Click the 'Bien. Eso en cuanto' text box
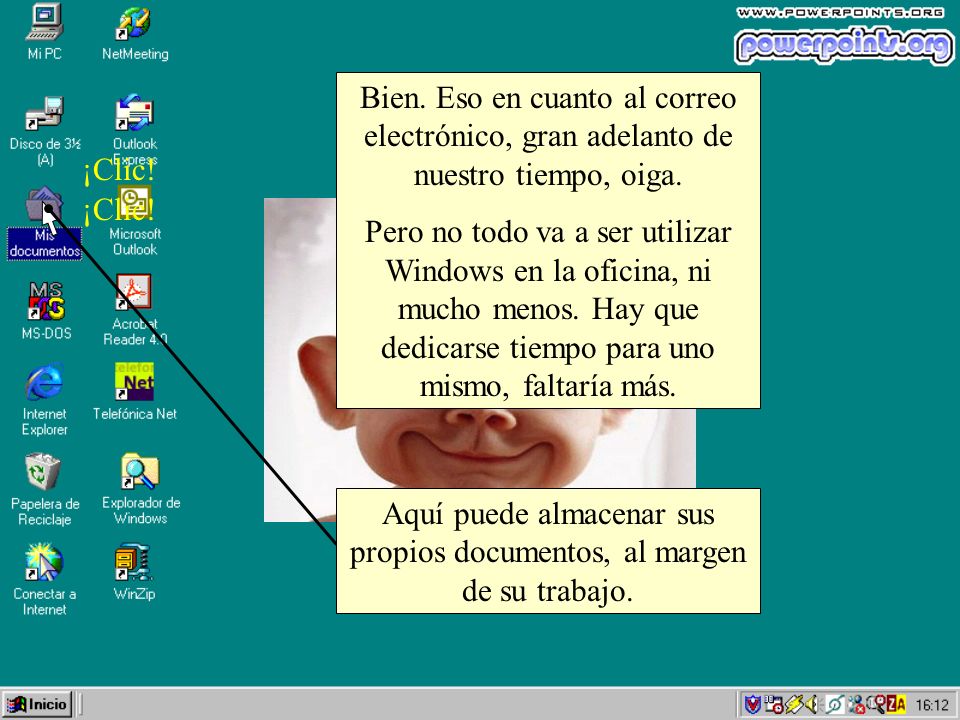Image resolution: width=960 pixels, height=720 pixels. click(548, 241)
